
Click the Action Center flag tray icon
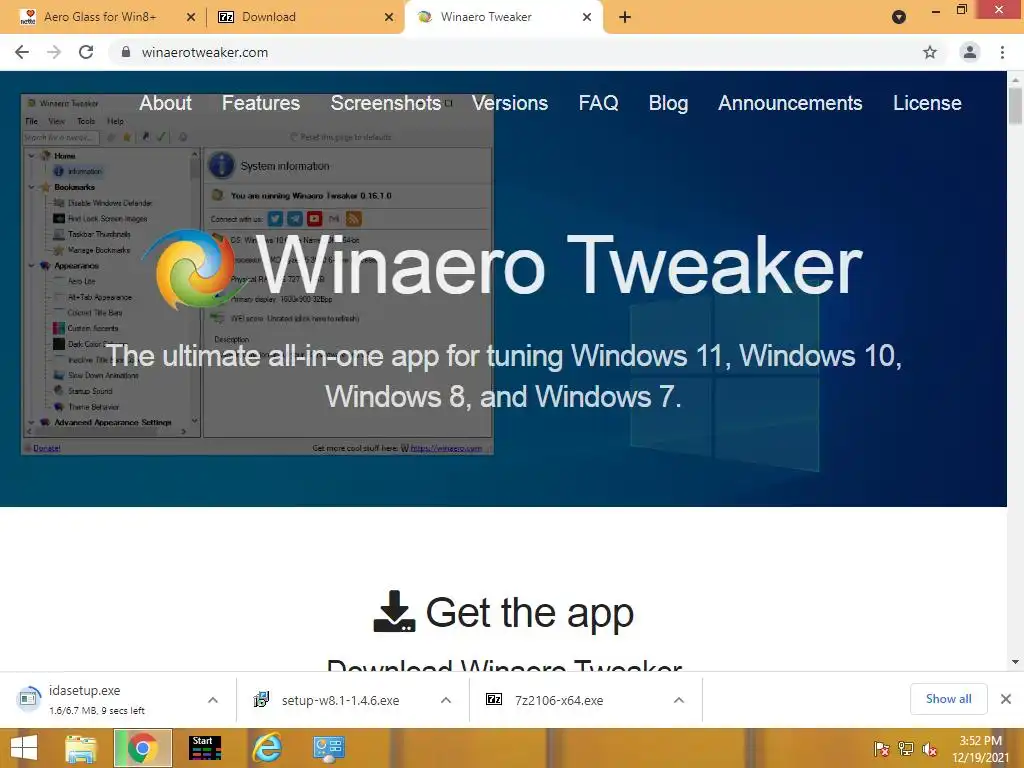(x=882, y=749)
